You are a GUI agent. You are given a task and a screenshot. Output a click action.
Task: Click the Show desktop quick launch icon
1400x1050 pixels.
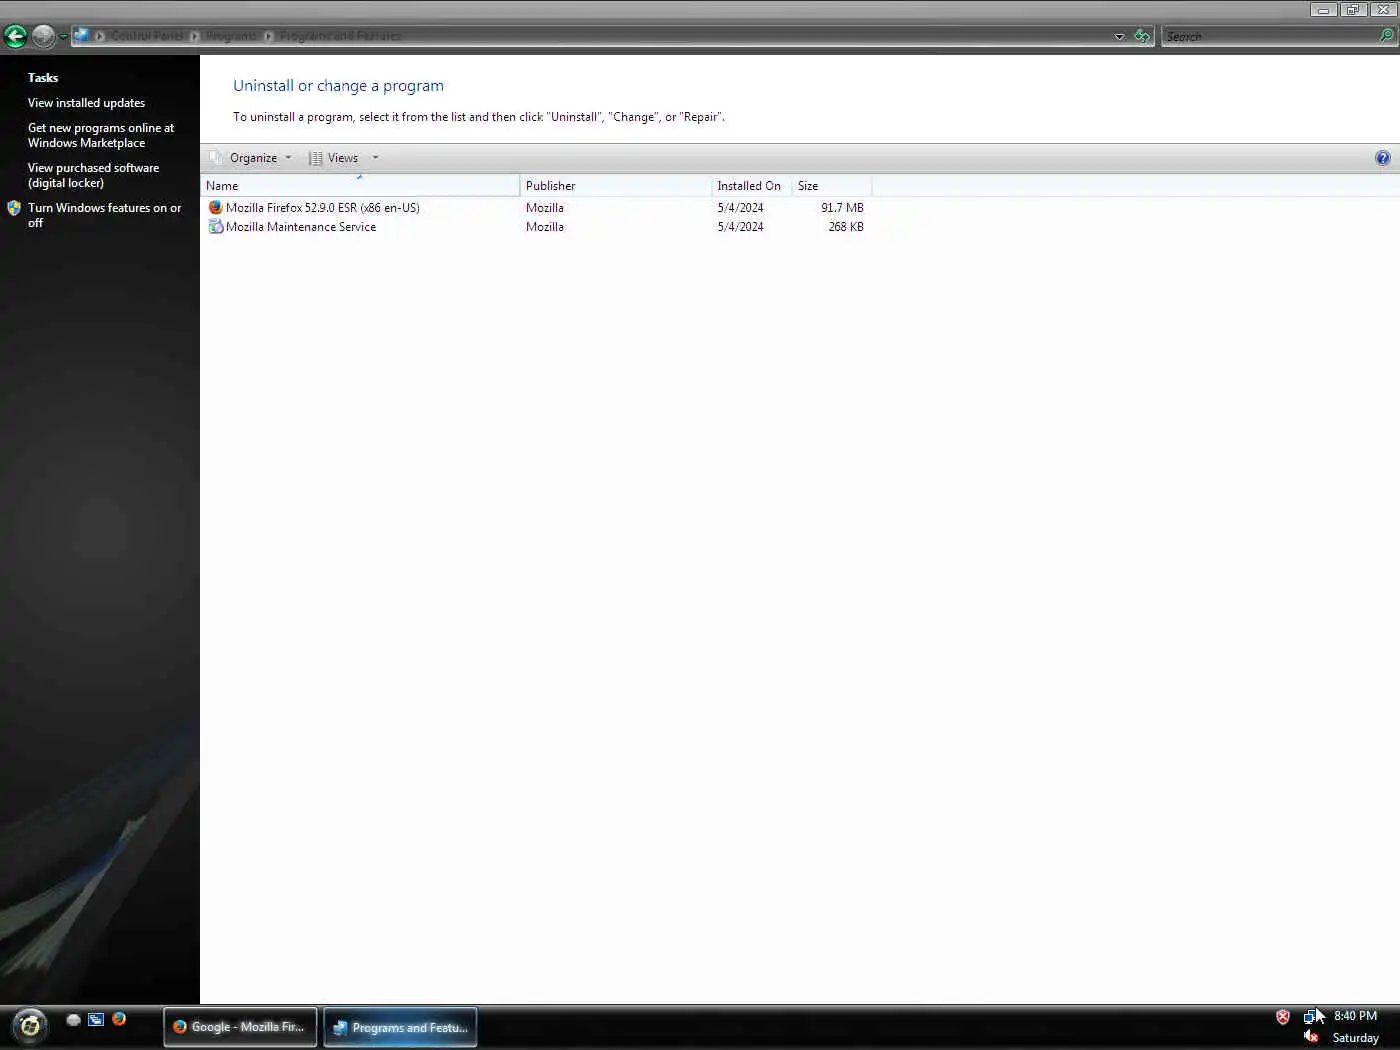coord(73,1020)
